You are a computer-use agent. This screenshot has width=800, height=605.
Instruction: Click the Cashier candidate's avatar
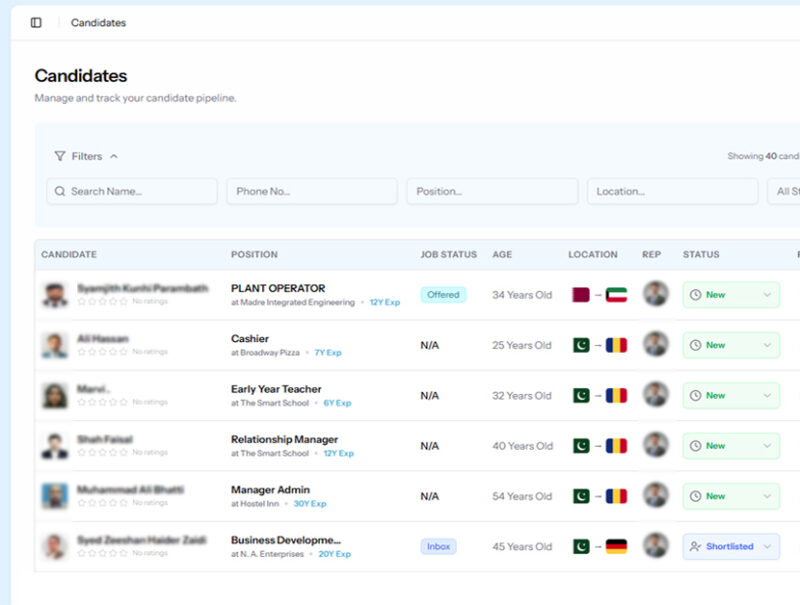(x=55, y=345)
